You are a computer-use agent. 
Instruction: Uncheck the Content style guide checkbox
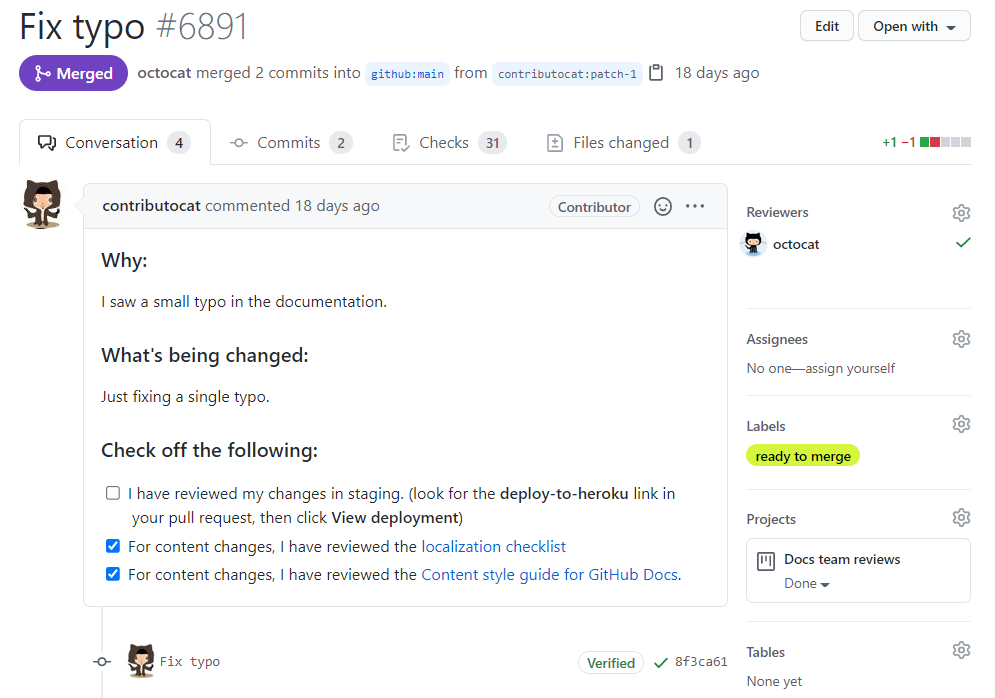[112, 575]
